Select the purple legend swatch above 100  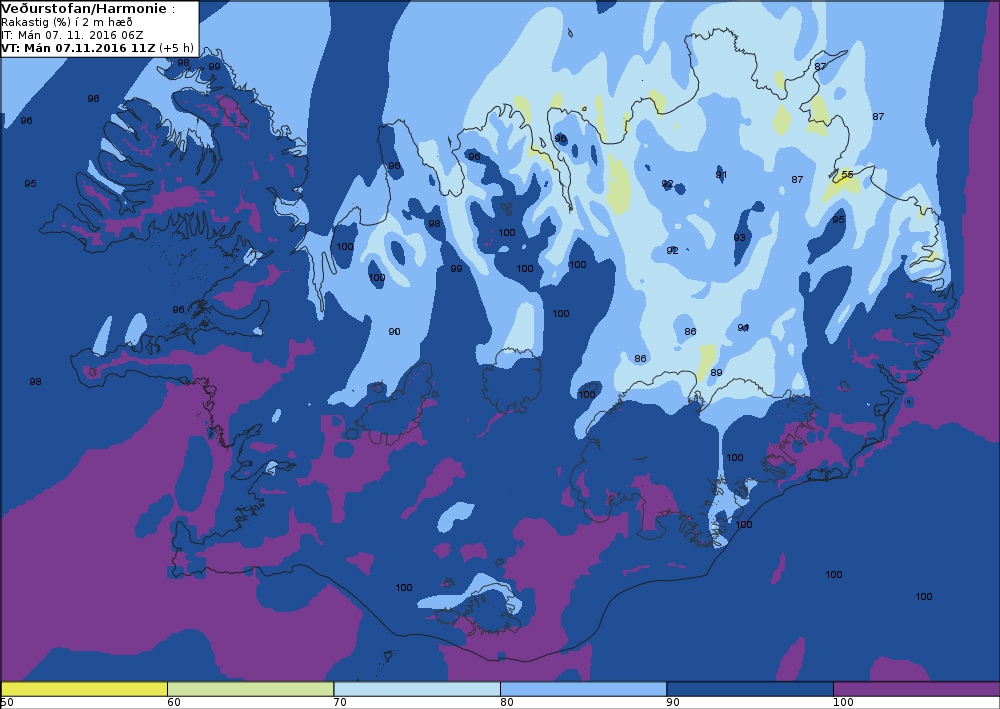click(916, 689)
